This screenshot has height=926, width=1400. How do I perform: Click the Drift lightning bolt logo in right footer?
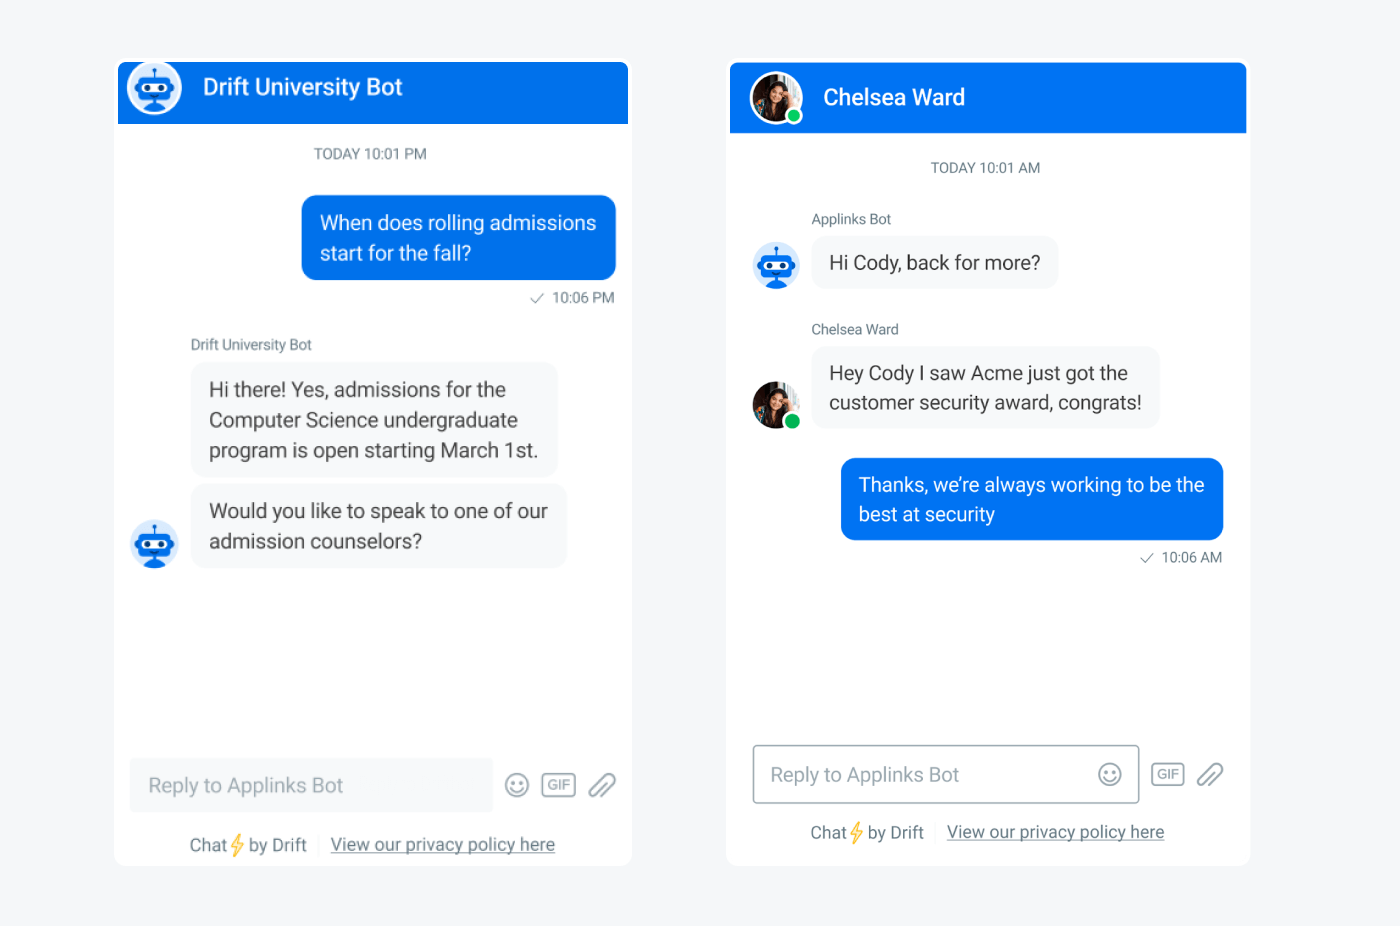[x=858, y=831]
